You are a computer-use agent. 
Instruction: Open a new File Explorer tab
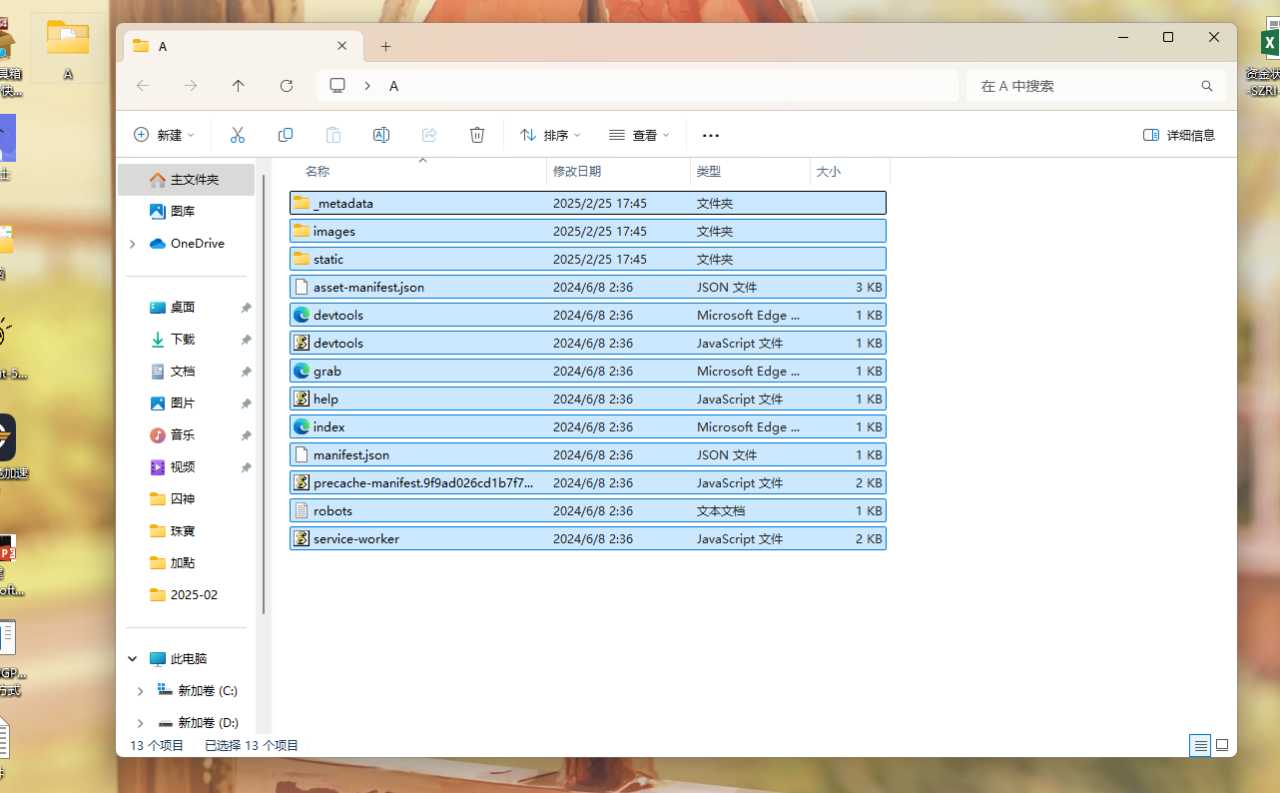pos(386,45)
